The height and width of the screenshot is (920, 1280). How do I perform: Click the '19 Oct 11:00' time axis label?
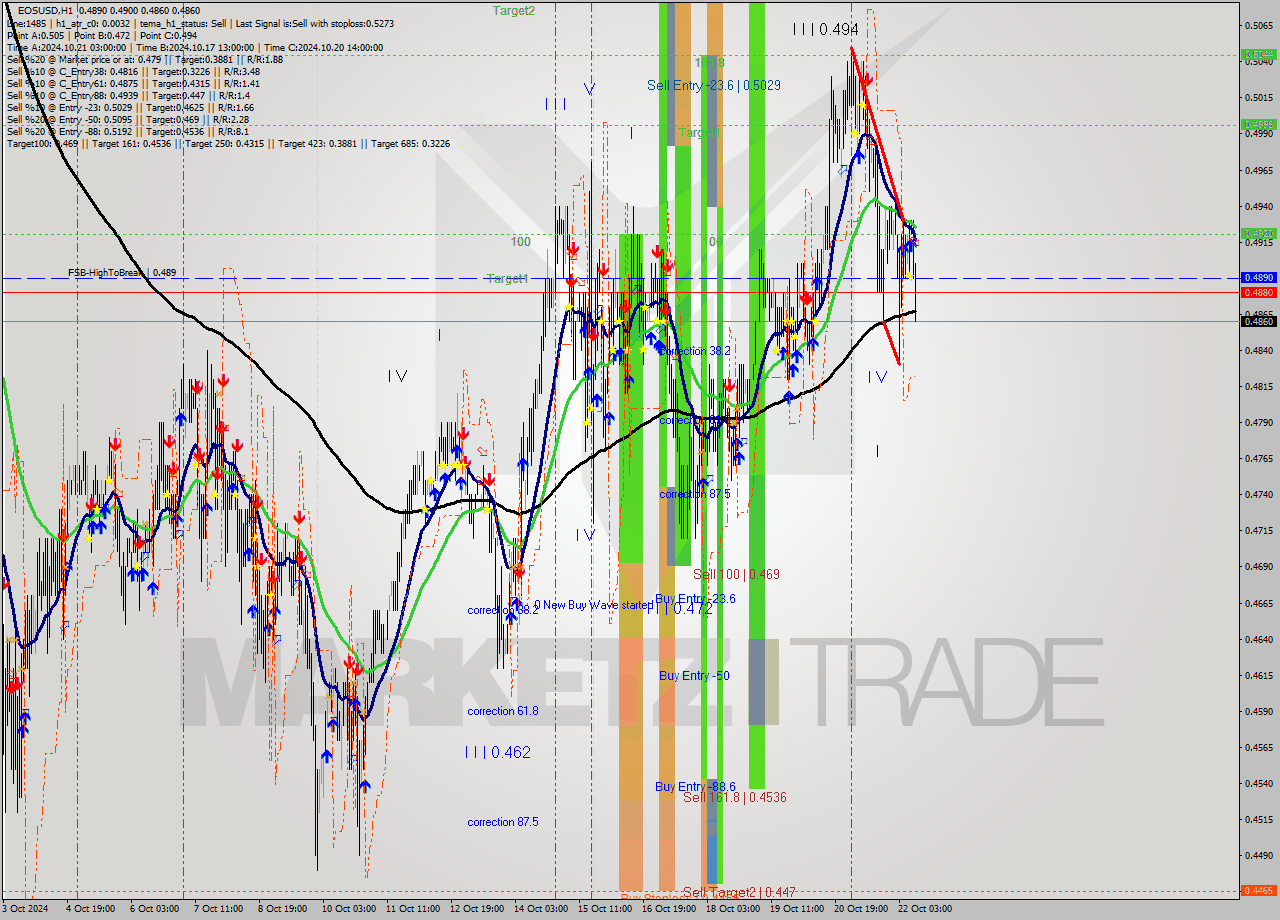[x=796, y=909]
